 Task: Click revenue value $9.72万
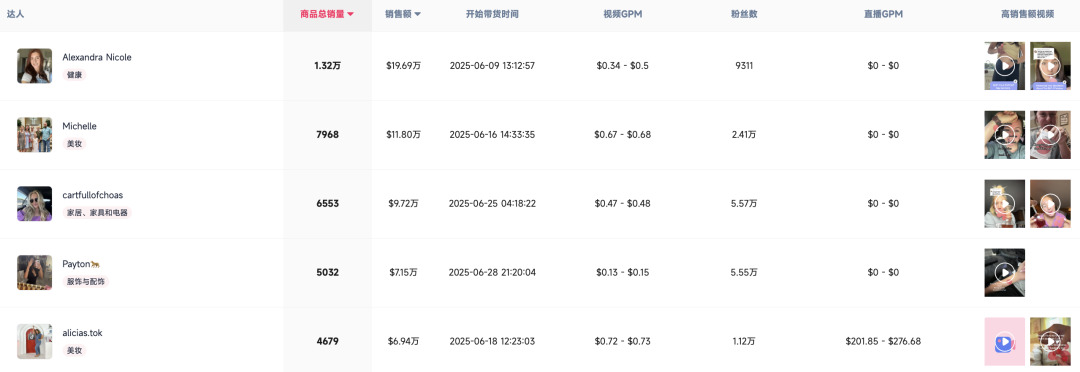[403, 203]
